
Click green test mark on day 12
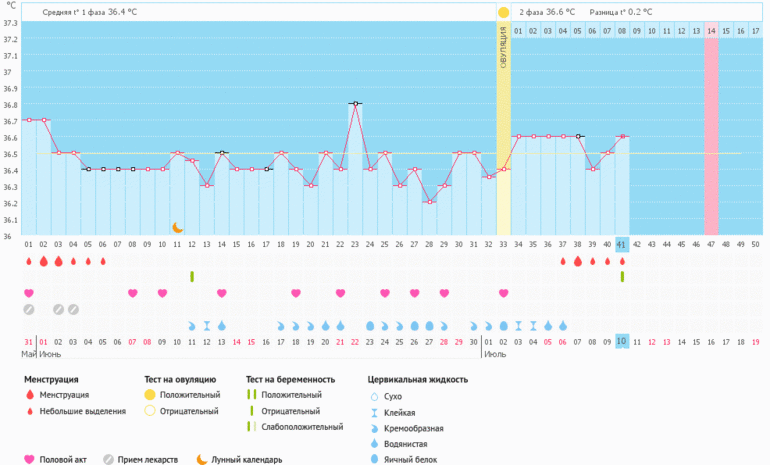click(192, 276)
